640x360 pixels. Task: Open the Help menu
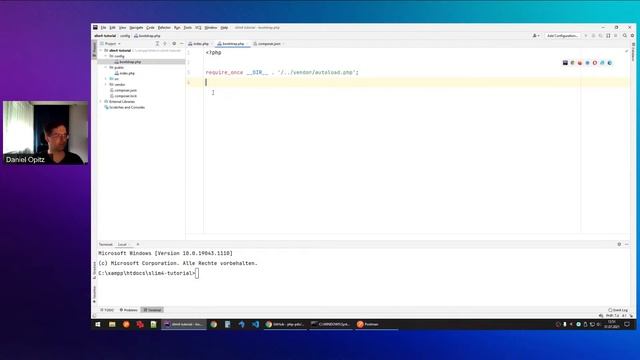[x=224, y=28]
